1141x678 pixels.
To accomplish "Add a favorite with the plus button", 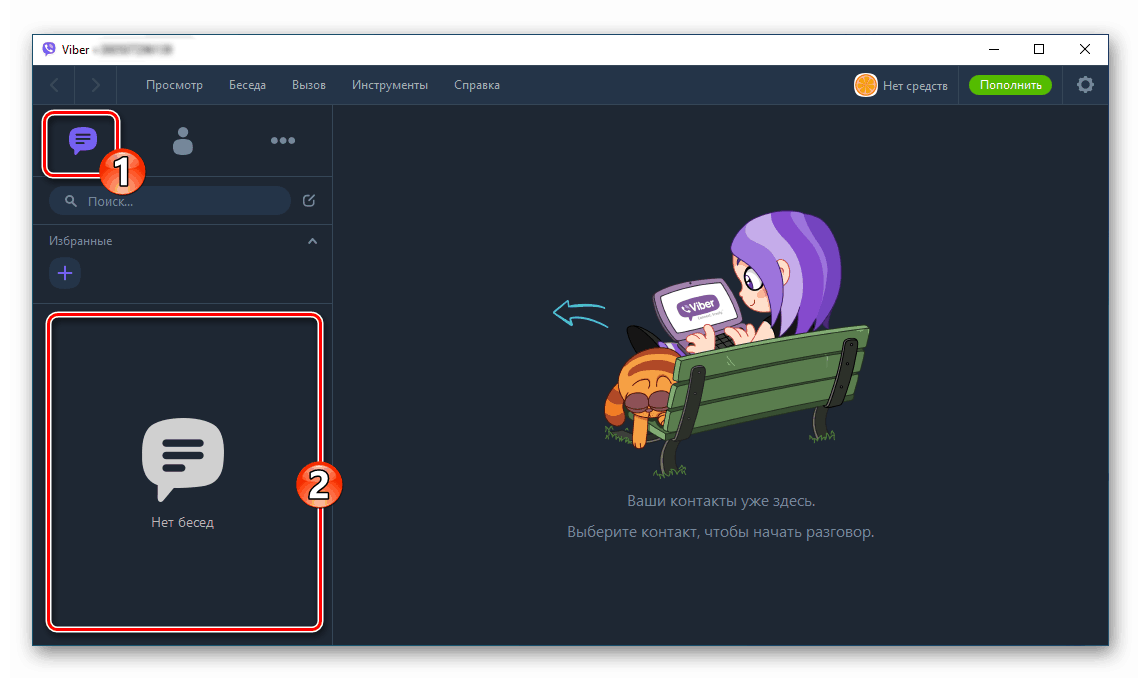I will tap(65, 274).
